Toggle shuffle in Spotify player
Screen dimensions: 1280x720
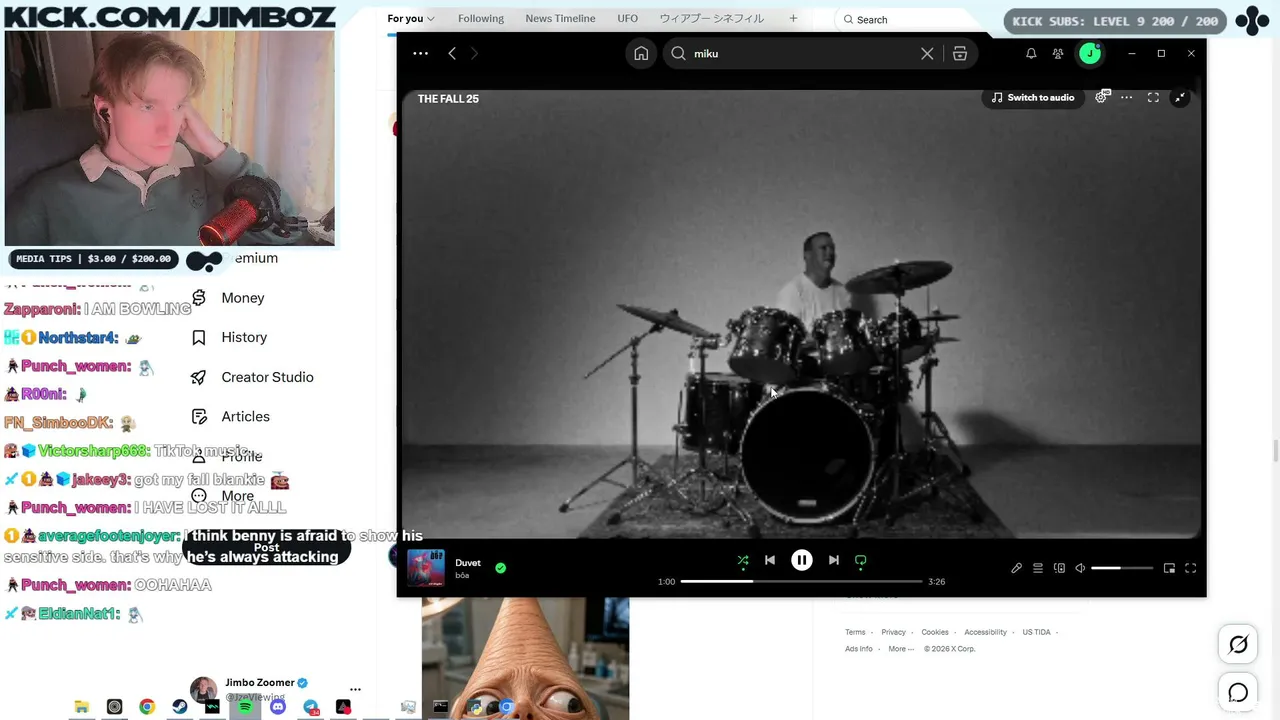click(743, 560)
